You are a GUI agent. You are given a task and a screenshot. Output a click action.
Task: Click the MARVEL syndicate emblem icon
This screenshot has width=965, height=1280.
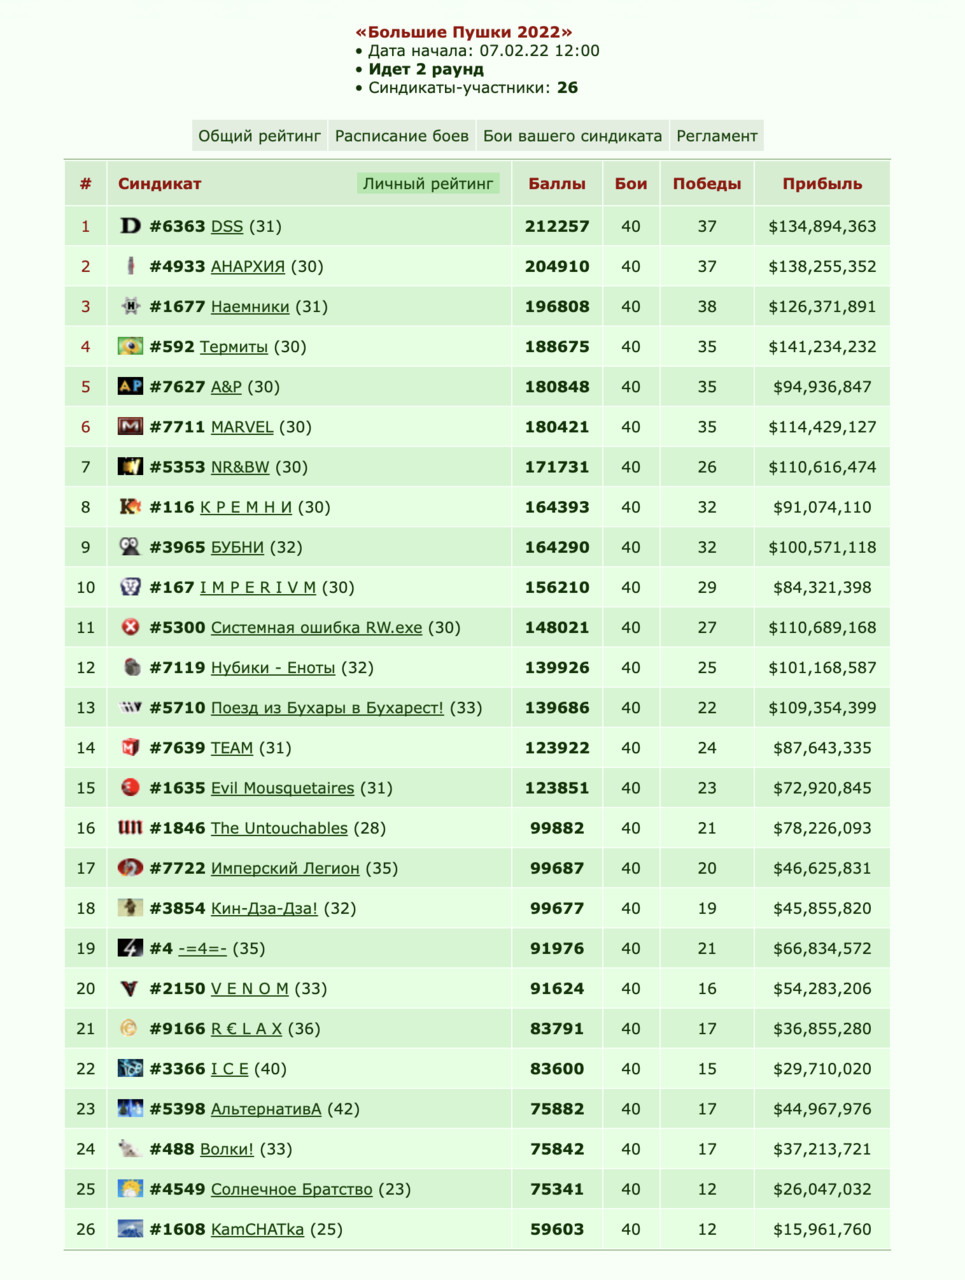point(130,426)
